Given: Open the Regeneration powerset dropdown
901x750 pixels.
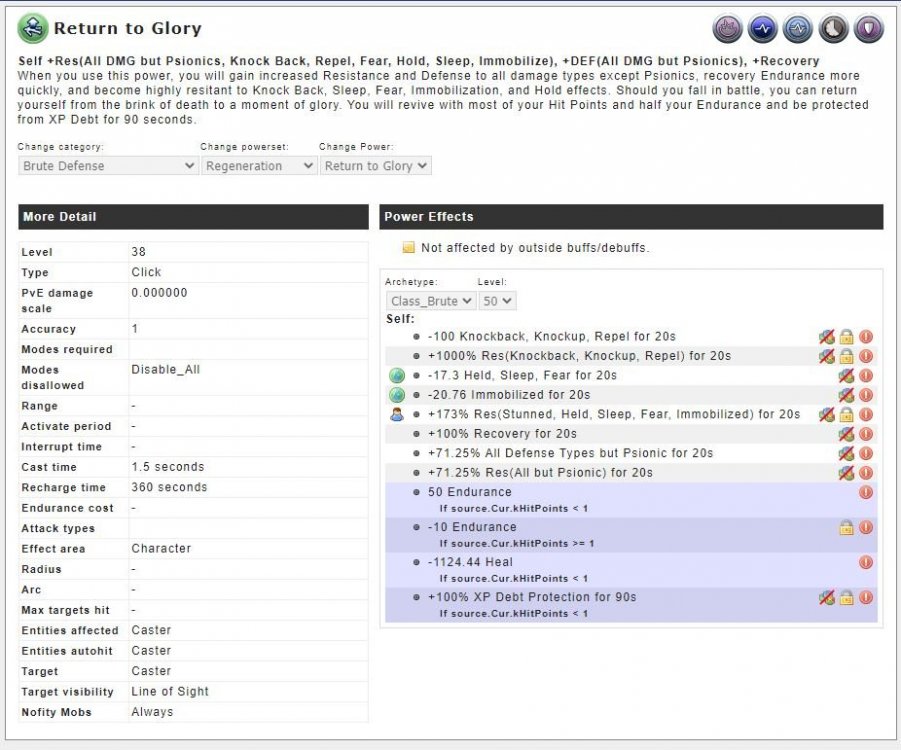Looking at the screenshot, I should [x=259, y=166].
